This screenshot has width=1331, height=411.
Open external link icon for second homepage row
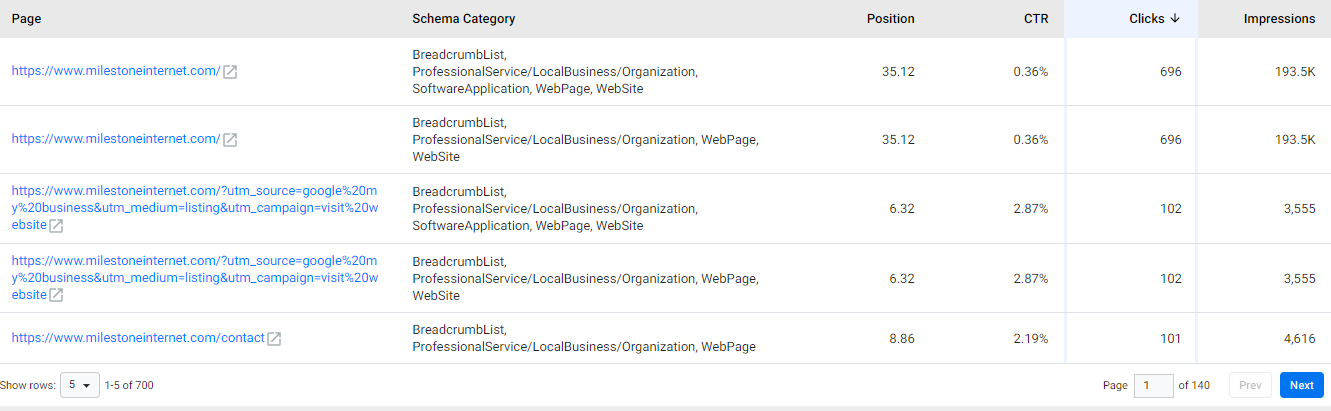coord(230,140)
